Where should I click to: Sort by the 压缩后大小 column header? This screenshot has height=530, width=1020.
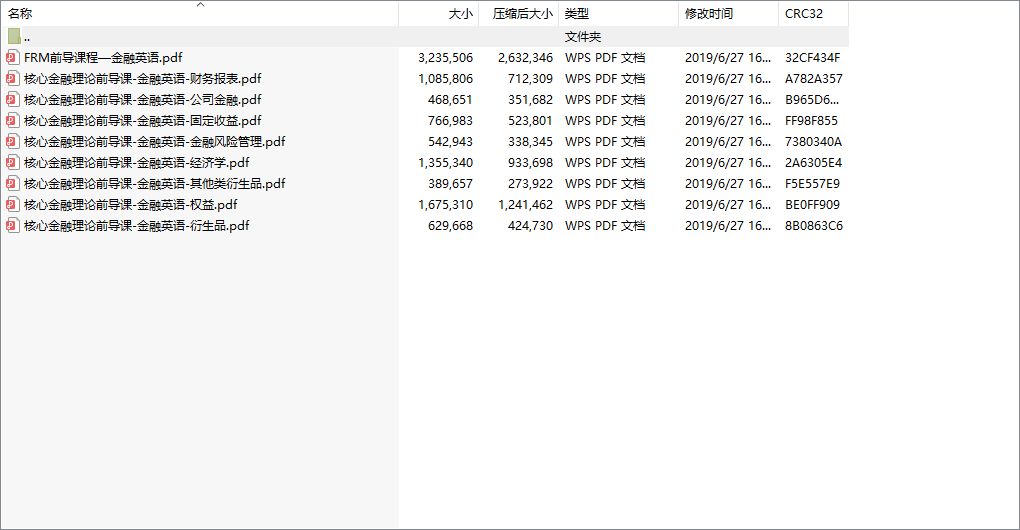tap(522, 14)
